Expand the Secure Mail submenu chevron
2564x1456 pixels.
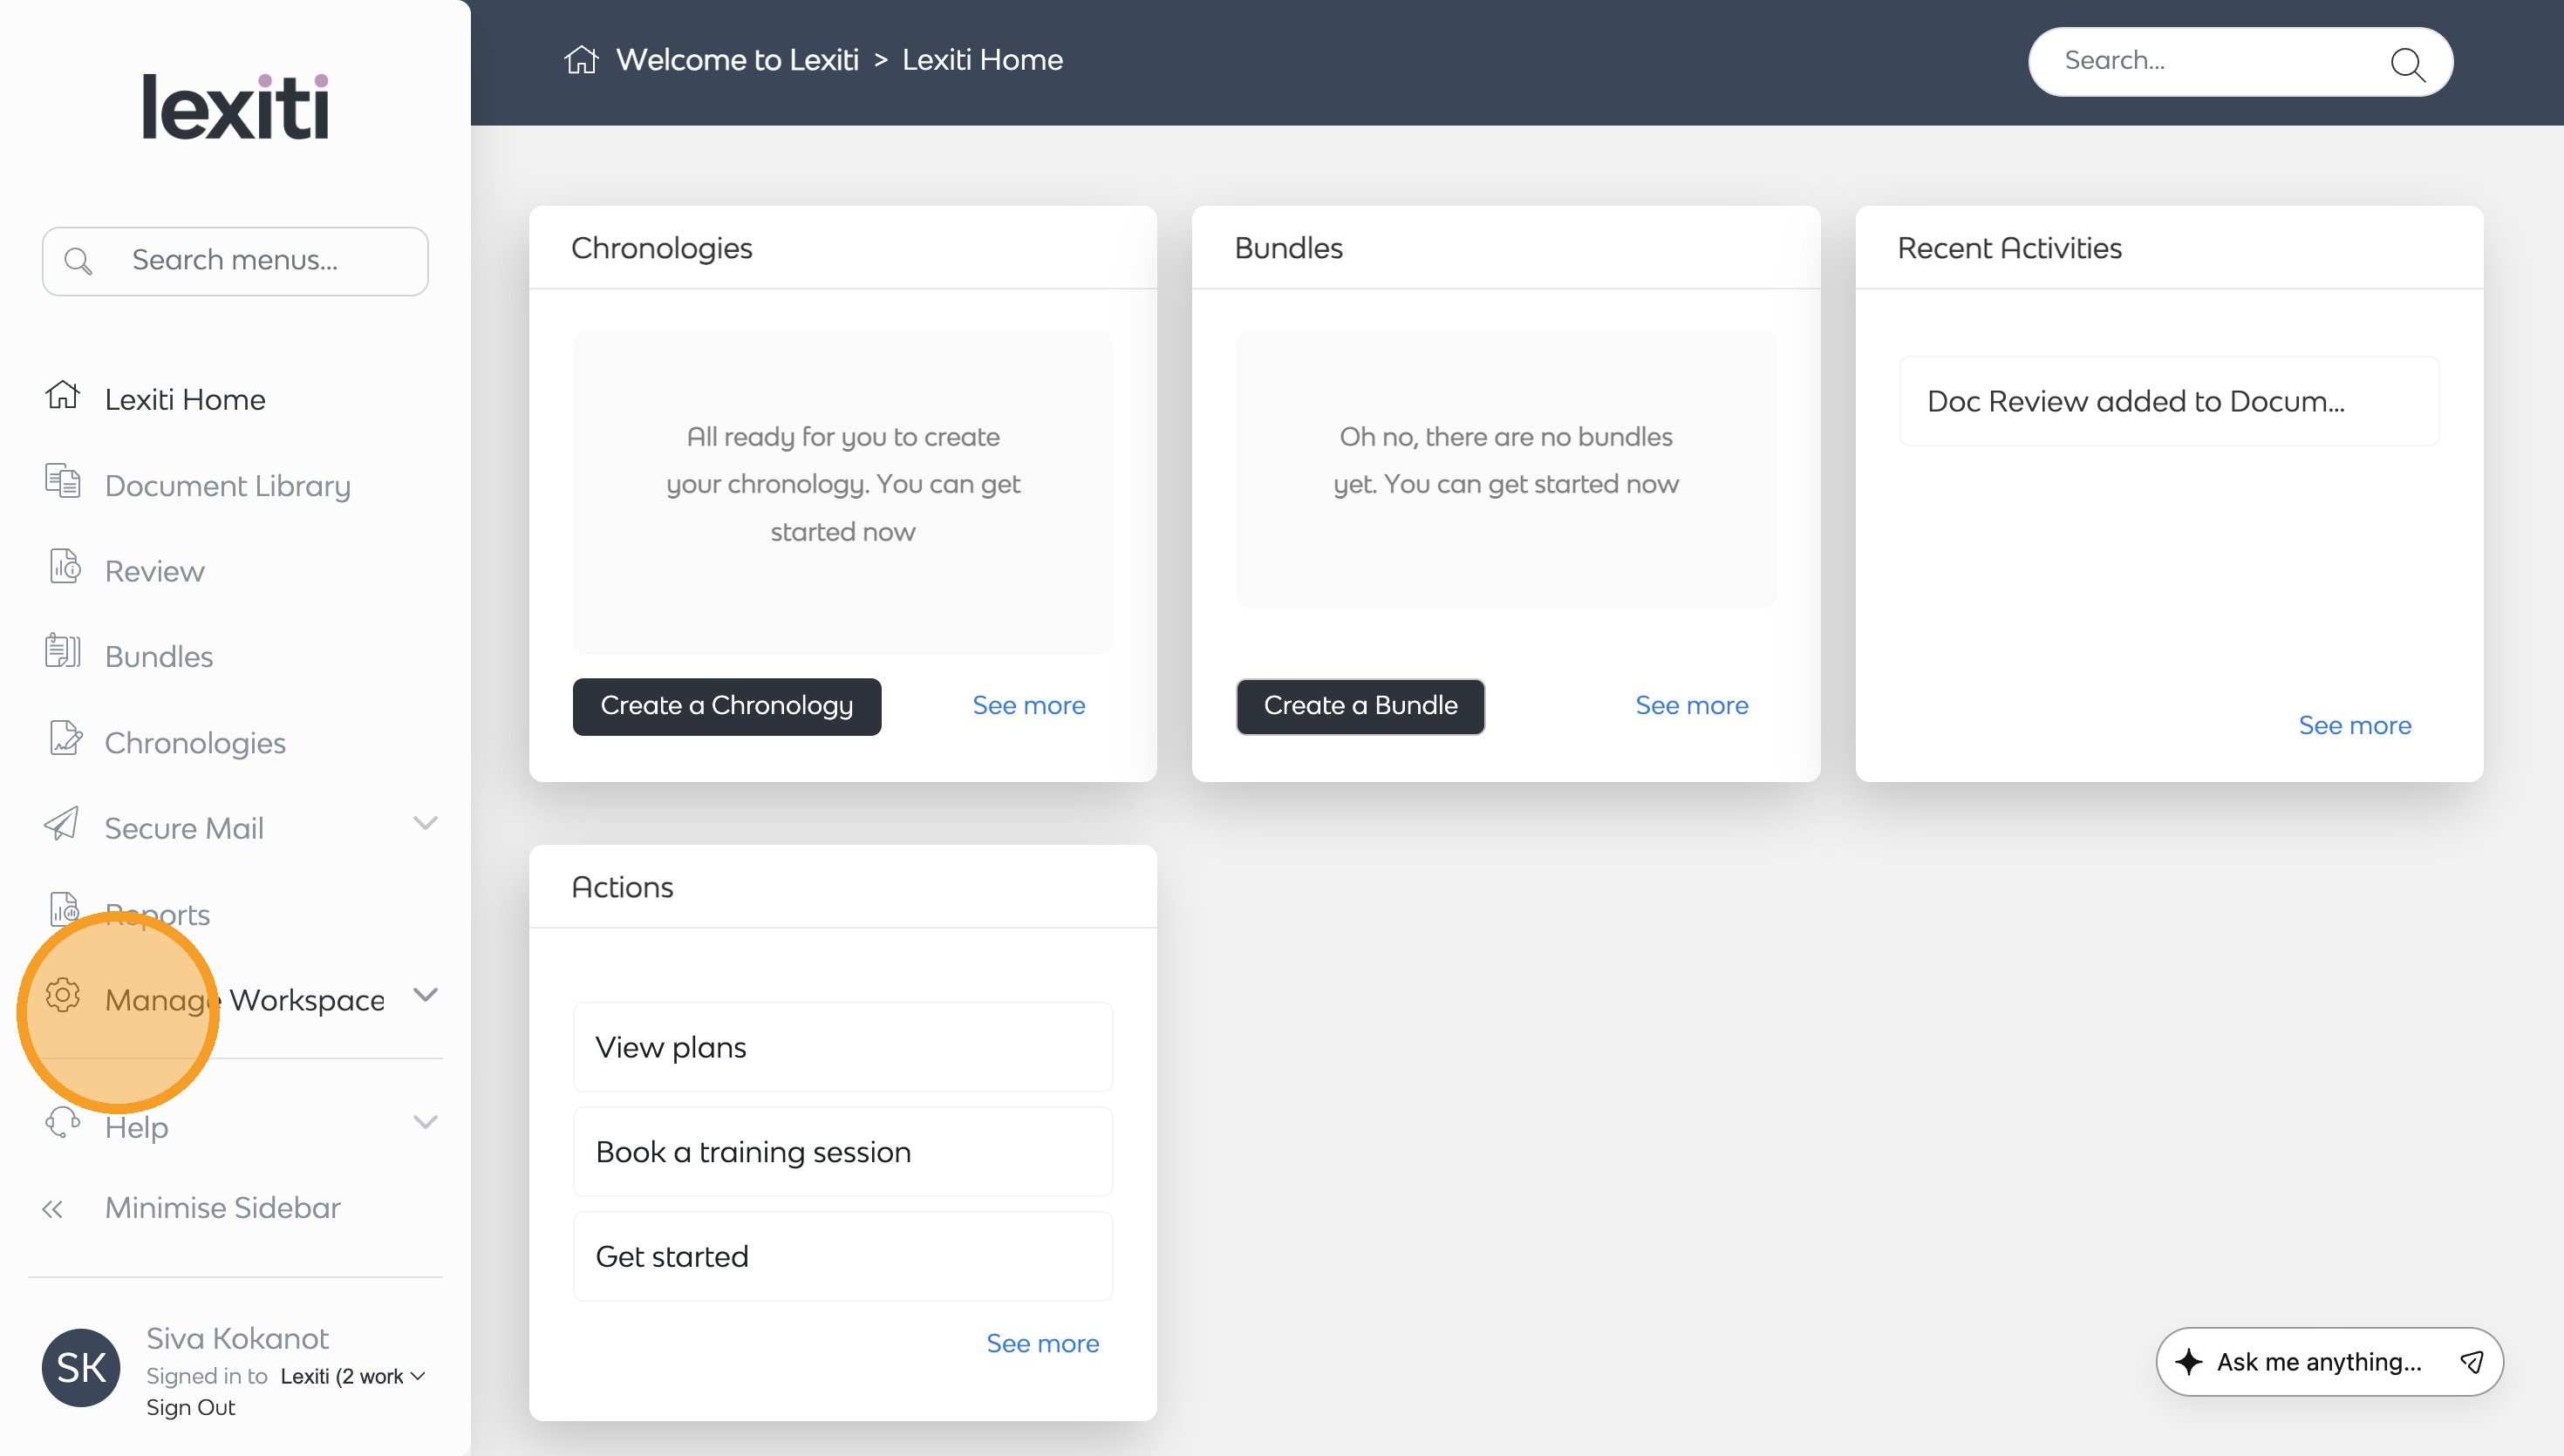point(425,823)
